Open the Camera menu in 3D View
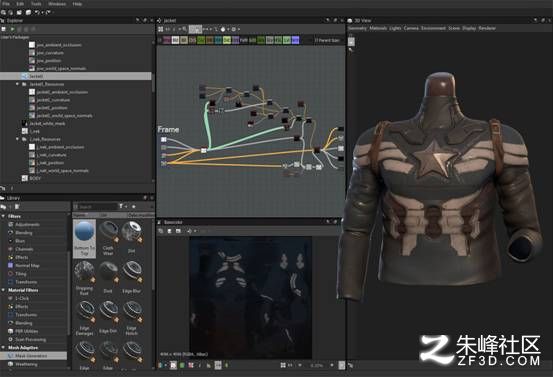Image resolution: width=553 pixels, height=377 pixels. coord(411,28)
